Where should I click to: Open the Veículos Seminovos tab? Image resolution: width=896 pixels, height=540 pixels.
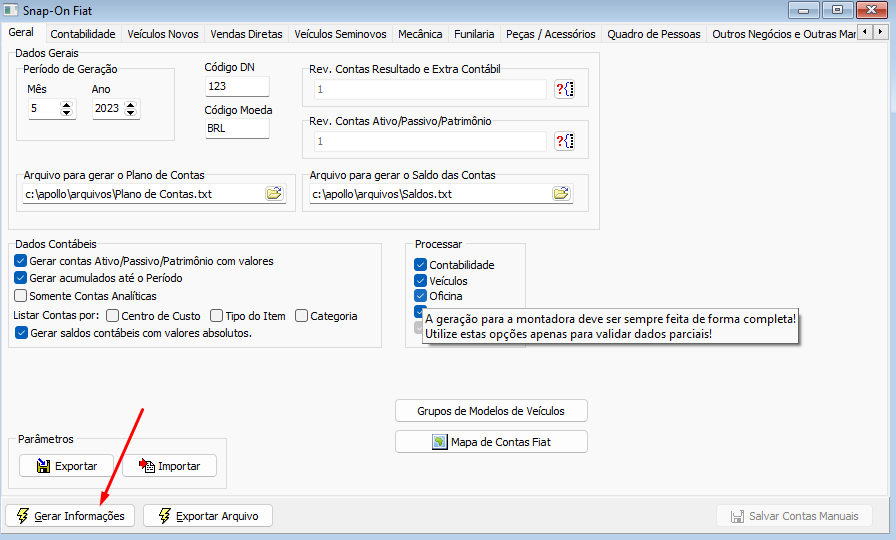click(341, 34)
